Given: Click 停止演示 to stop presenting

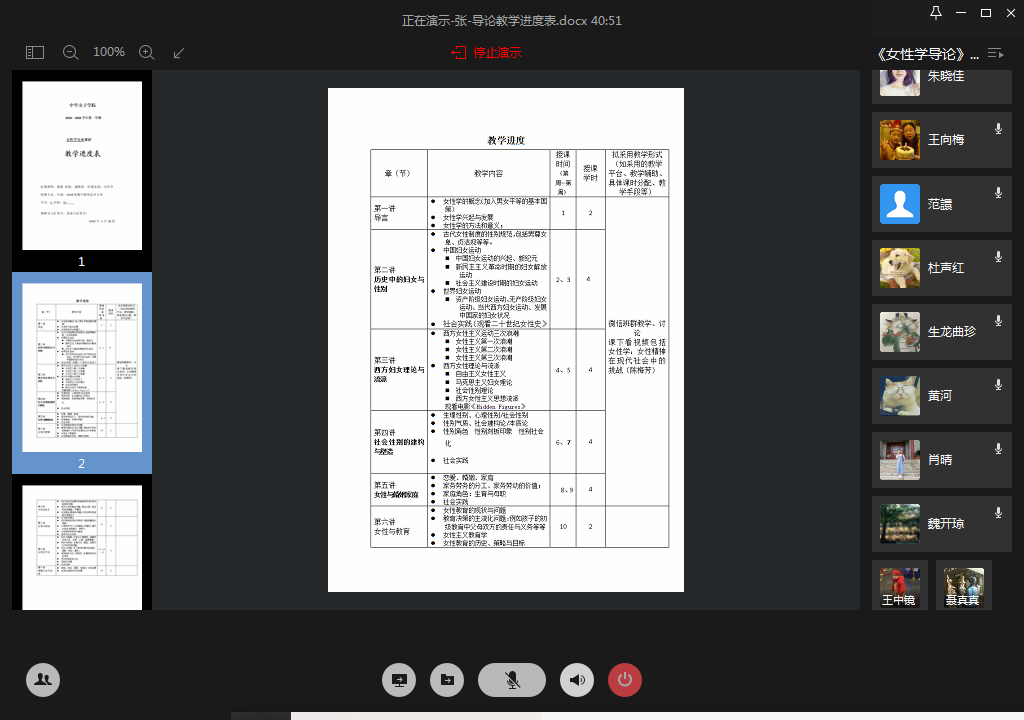Looking at the screenshot, I should click(487, 52).
